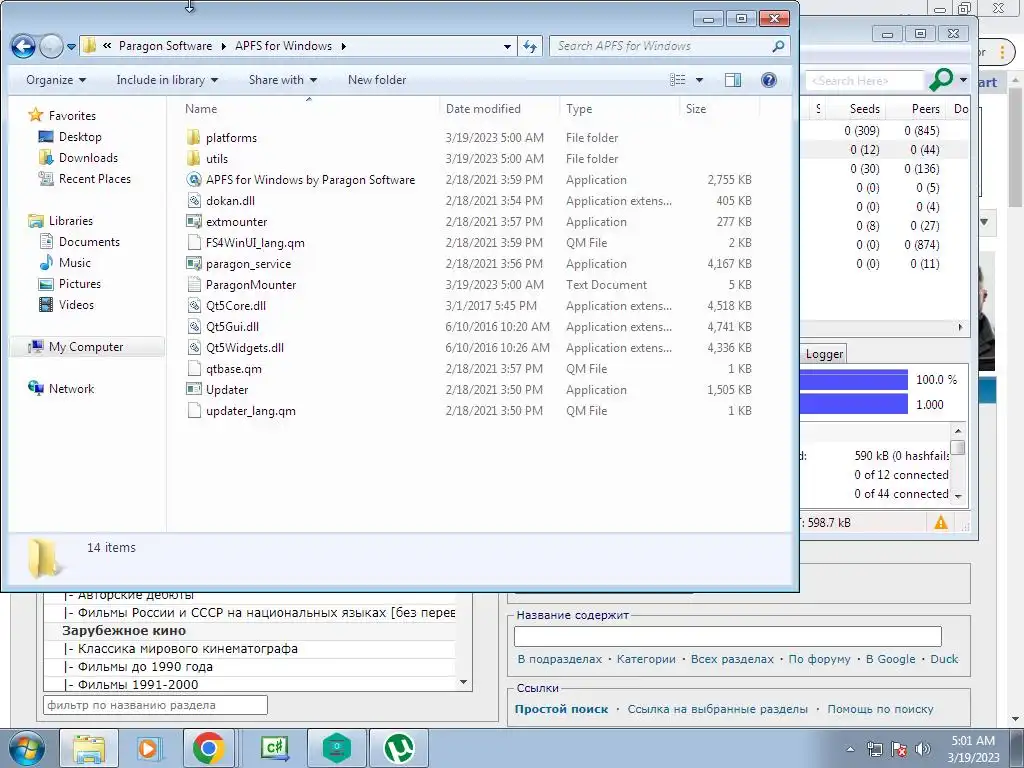Image resolution: width=1024 pixels, height=768 pixels.
Task: Click the Forward arrow in Explorer
Action: coord(51,46)
